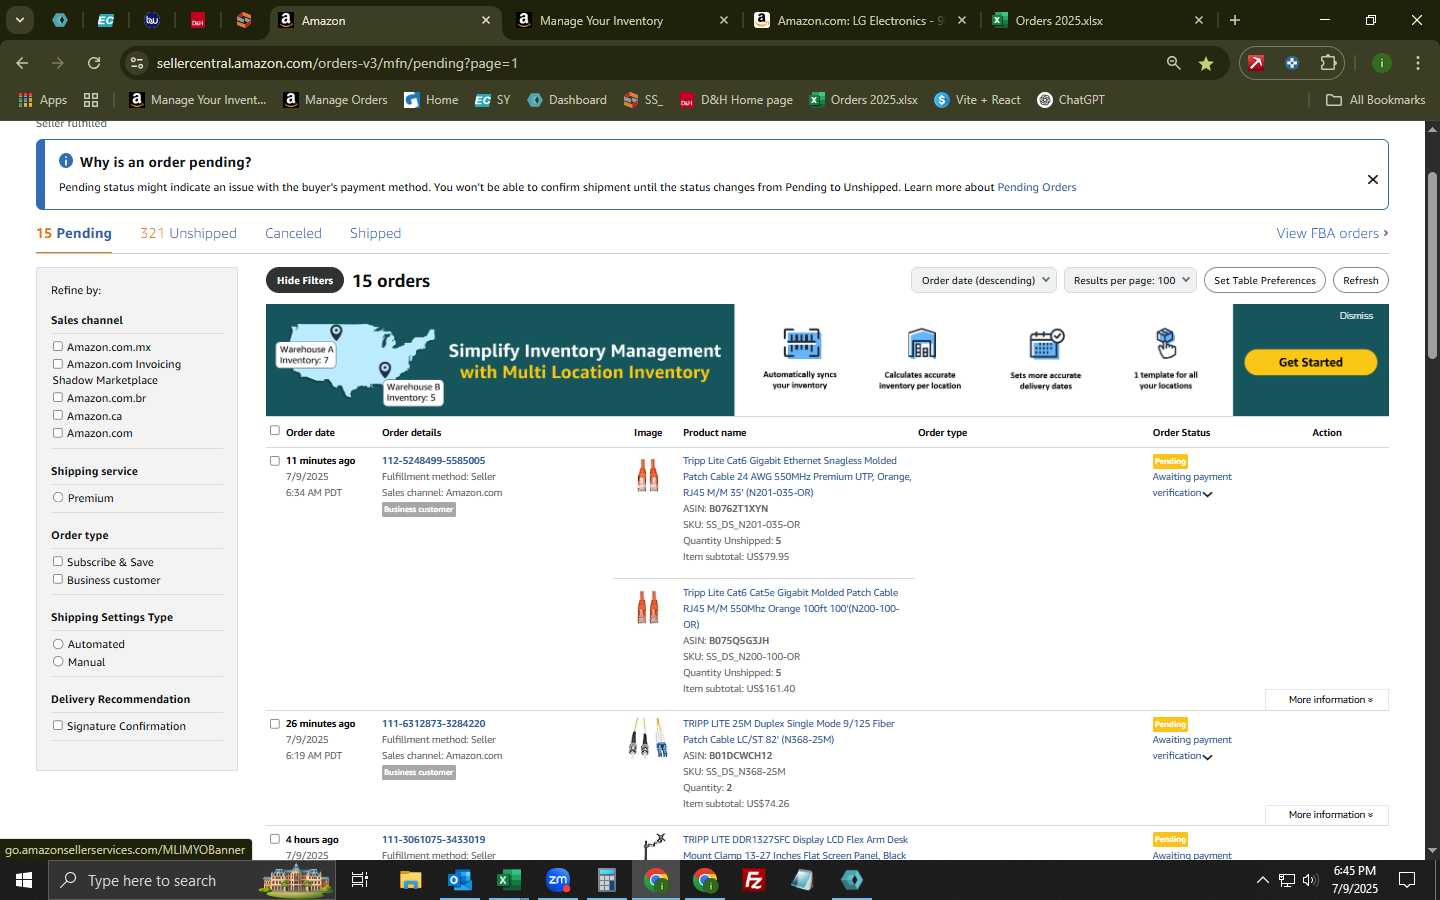Open Vite + React bookmark
The height and width of the screenshot is (900, 1440).
977,100
